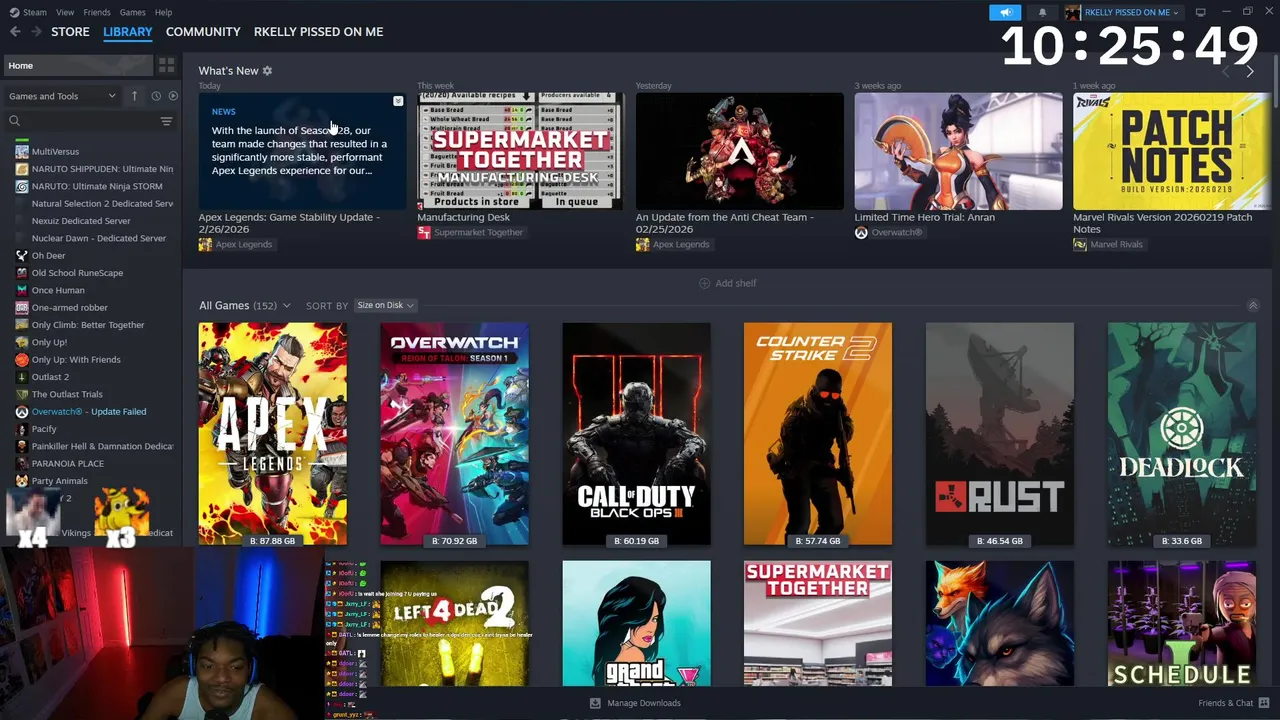This screenshot has height=720, width=1280.
Task: Select the Call of Duty Black Ops III cover
Action: pos(637,434)
